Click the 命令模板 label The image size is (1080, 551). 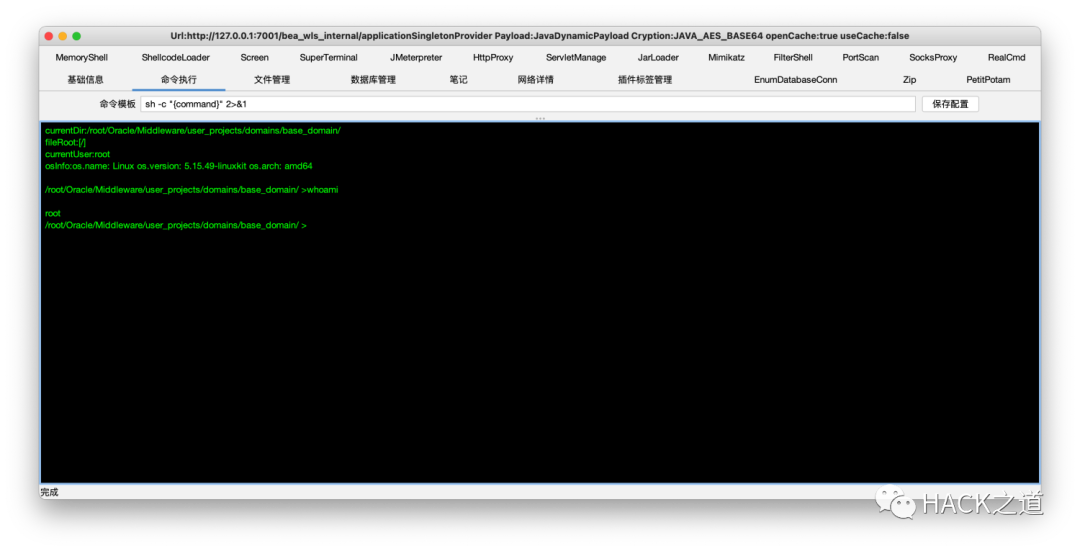pyautogui.click(x=117, y=104)
